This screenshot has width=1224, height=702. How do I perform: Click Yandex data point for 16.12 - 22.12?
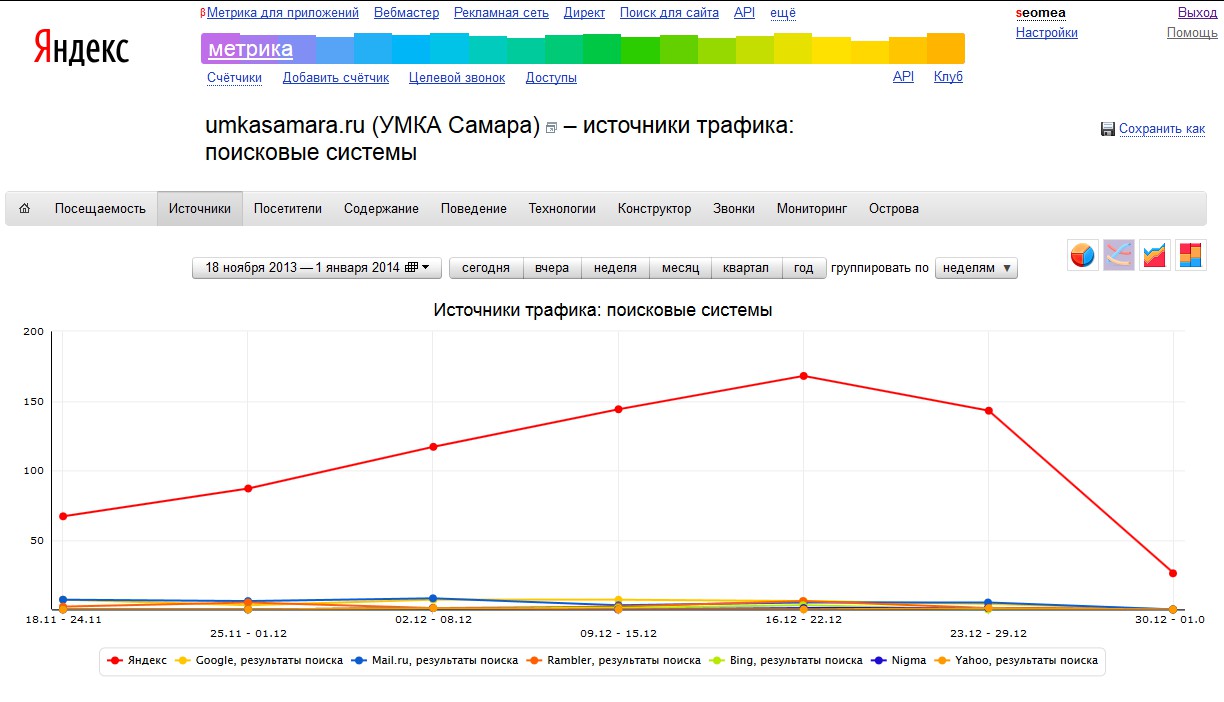click(x=803, y=376)
